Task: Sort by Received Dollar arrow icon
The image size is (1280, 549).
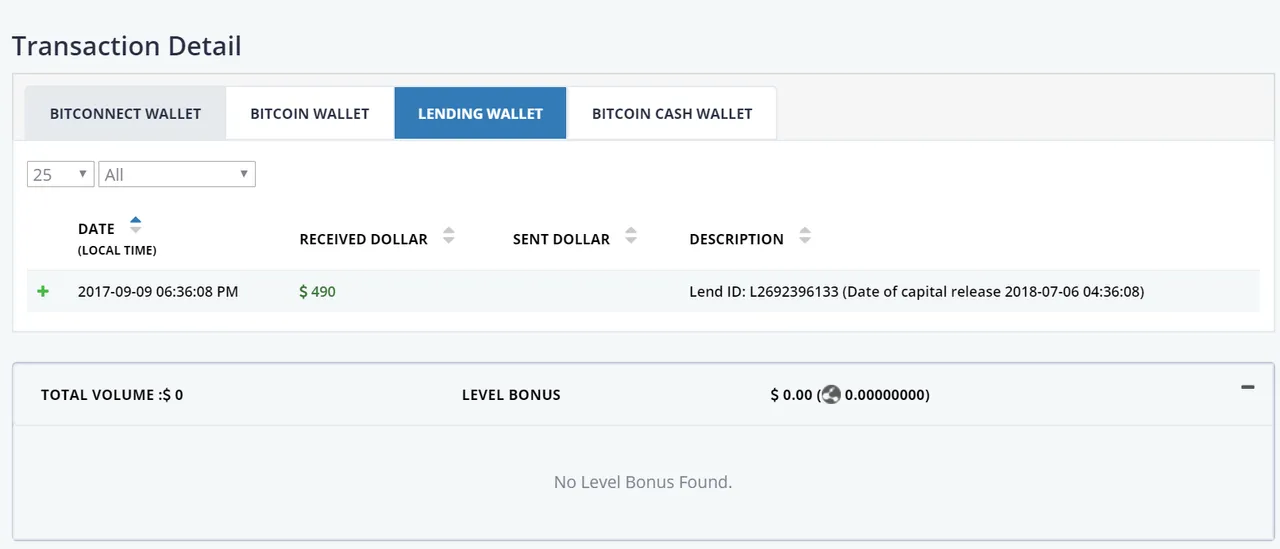Action: (449, 236)
